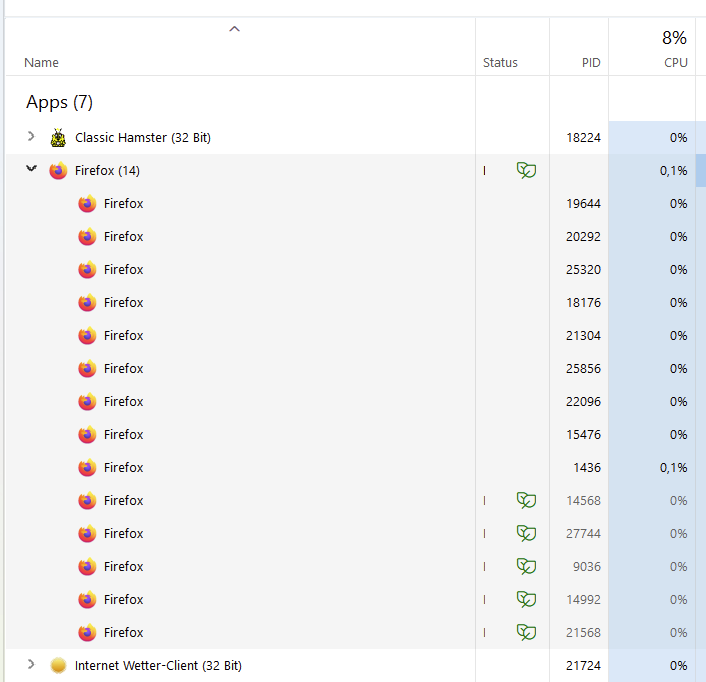Expand the Classic Hamster (32 Bit) group
706x682 pixels.
pyautogui.click(x=31, y=136)
